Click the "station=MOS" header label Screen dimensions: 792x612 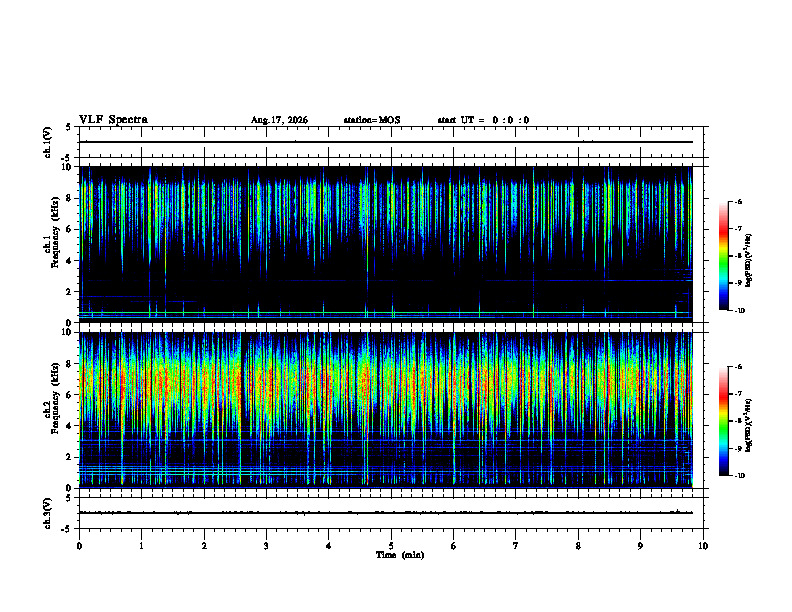372,120
